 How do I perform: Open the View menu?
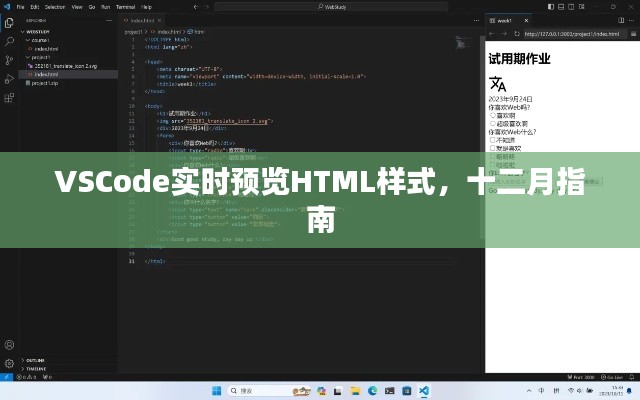(x=77, y=7)
